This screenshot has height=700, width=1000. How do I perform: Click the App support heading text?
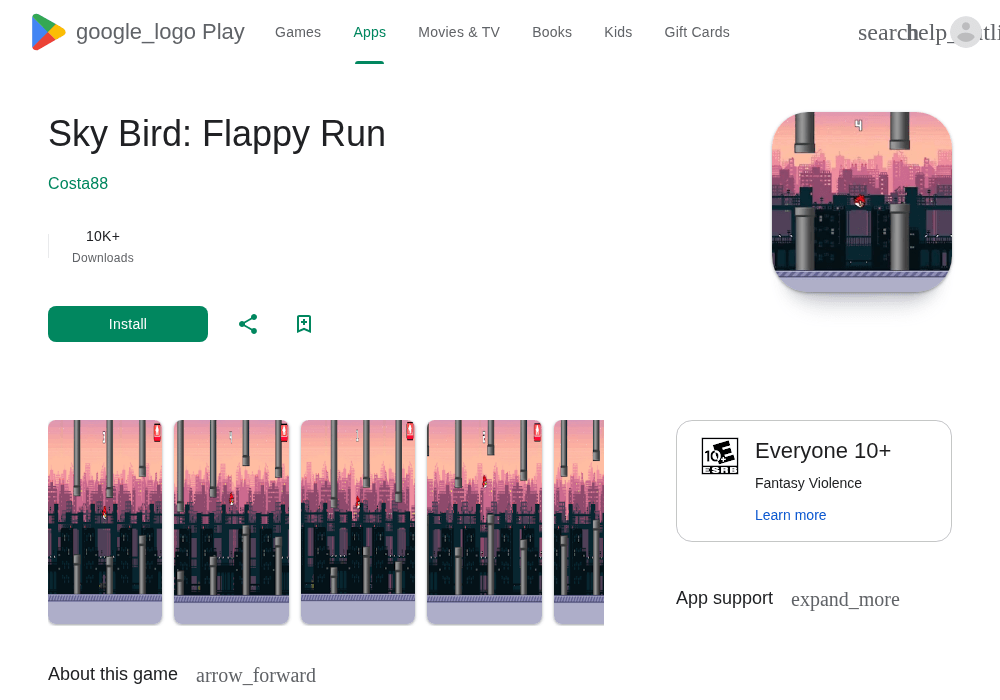724,598
